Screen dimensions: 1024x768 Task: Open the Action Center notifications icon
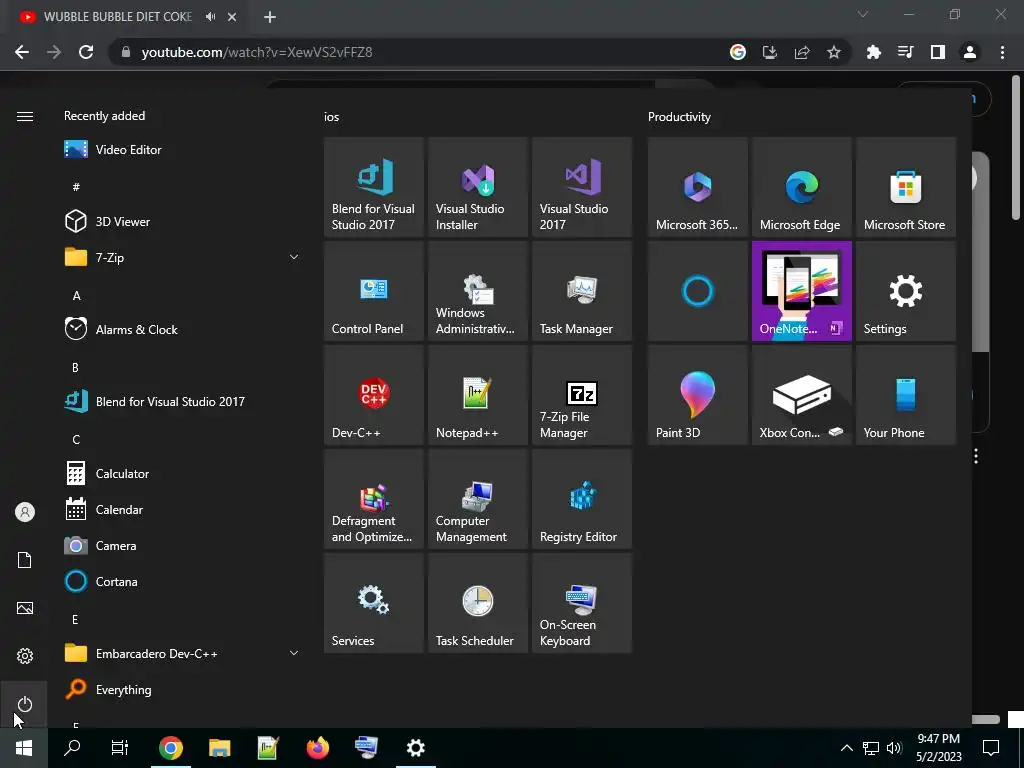991,748
